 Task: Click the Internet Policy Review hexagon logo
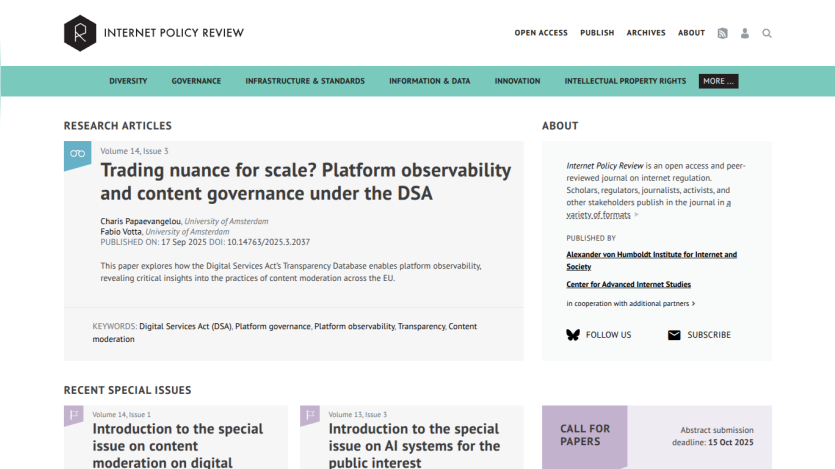(x=80, y=33)
